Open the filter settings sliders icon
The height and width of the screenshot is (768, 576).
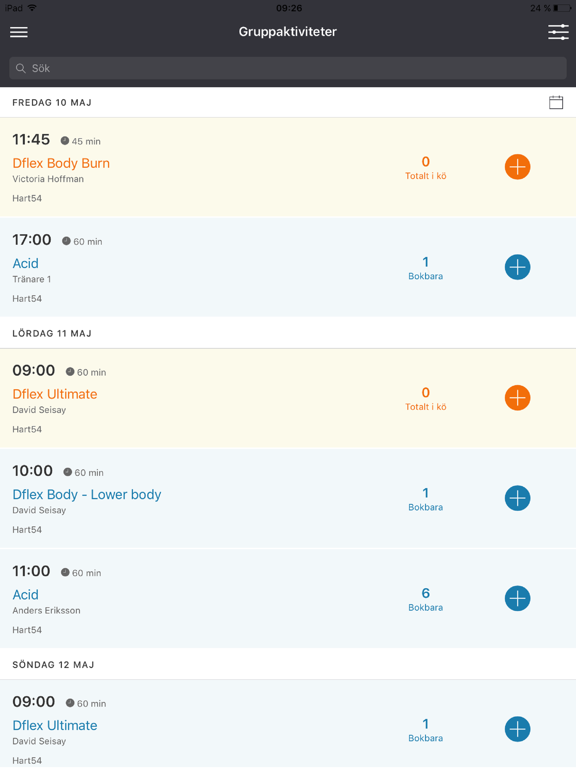pyautogui.click(x=558, y=32)
